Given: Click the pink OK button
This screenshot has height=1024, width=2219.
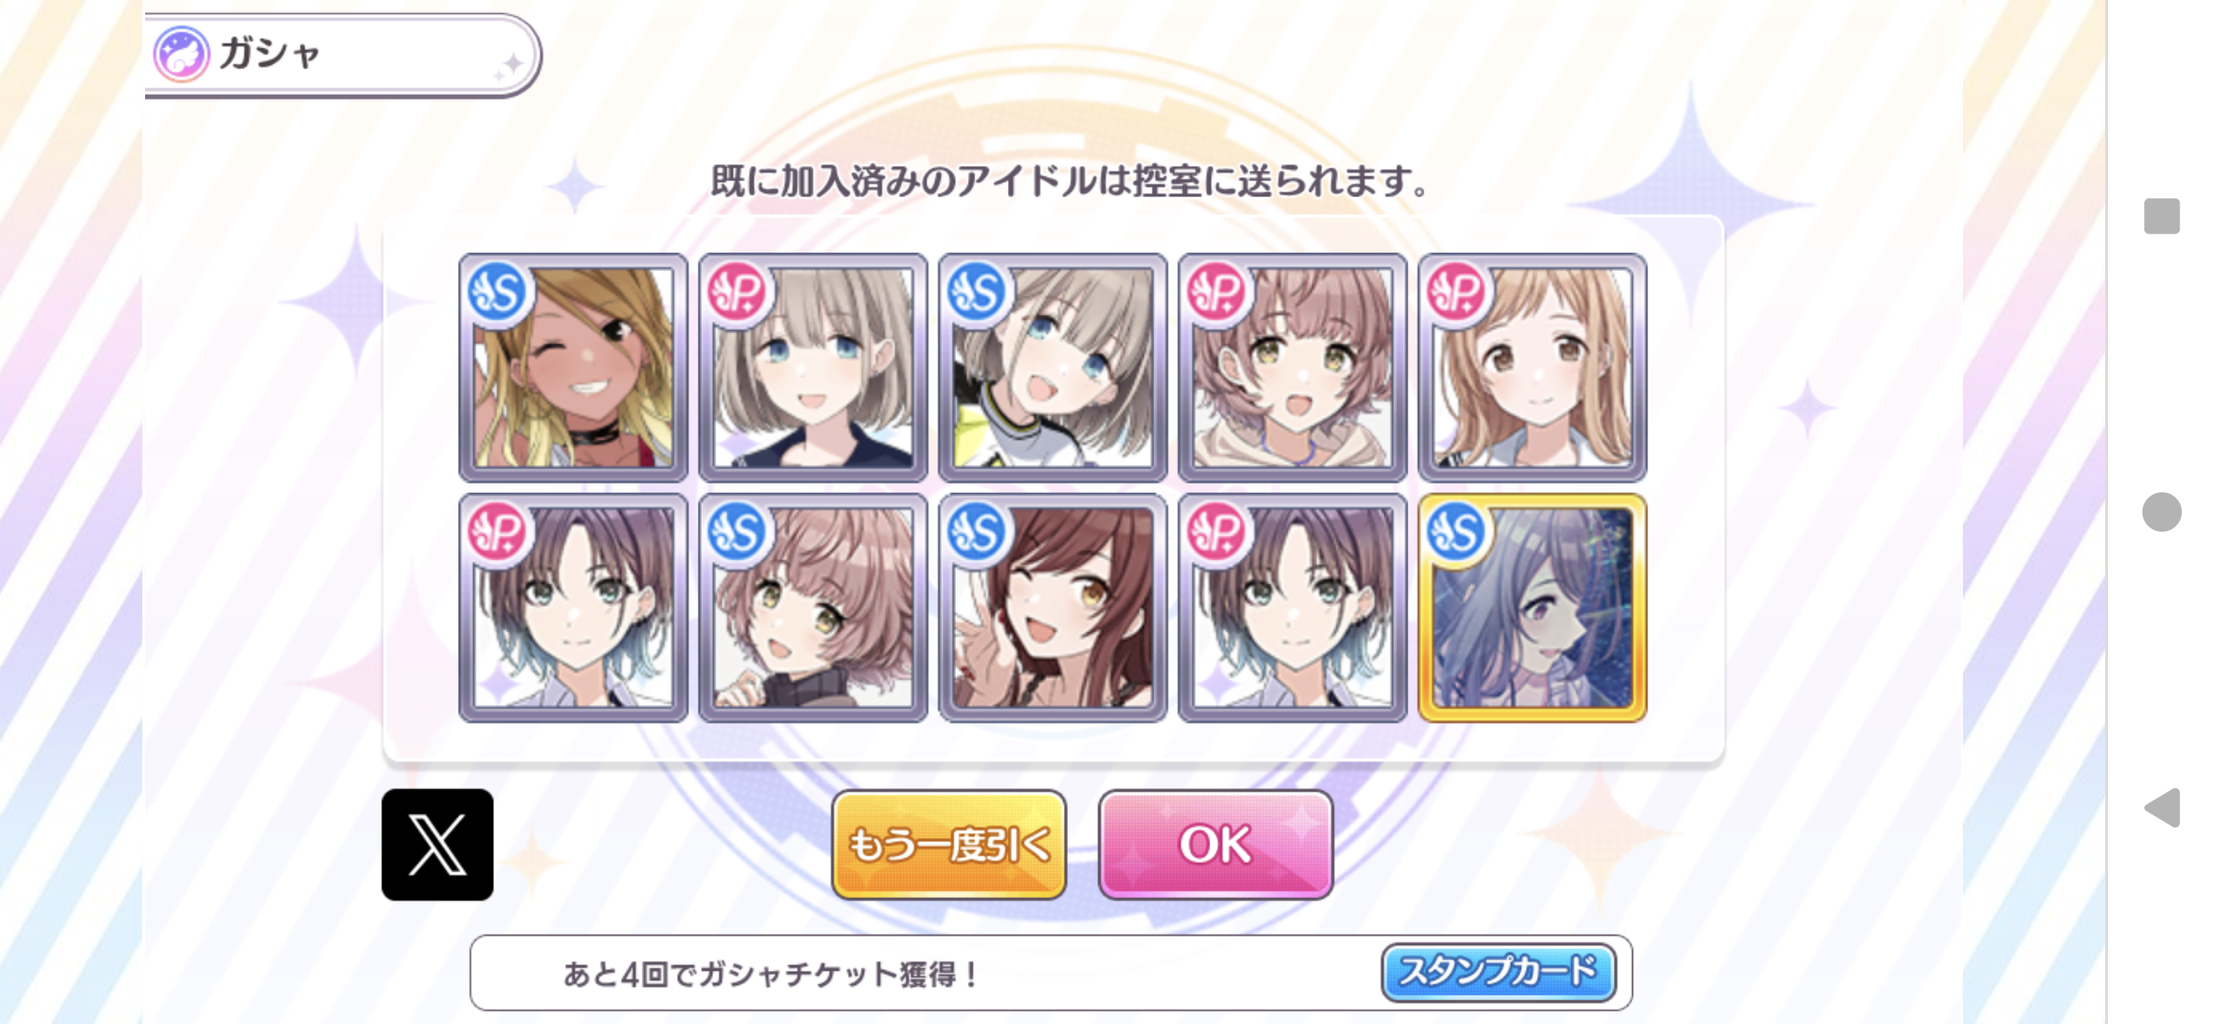Looking at the screenshot, I should (1215, 844).
